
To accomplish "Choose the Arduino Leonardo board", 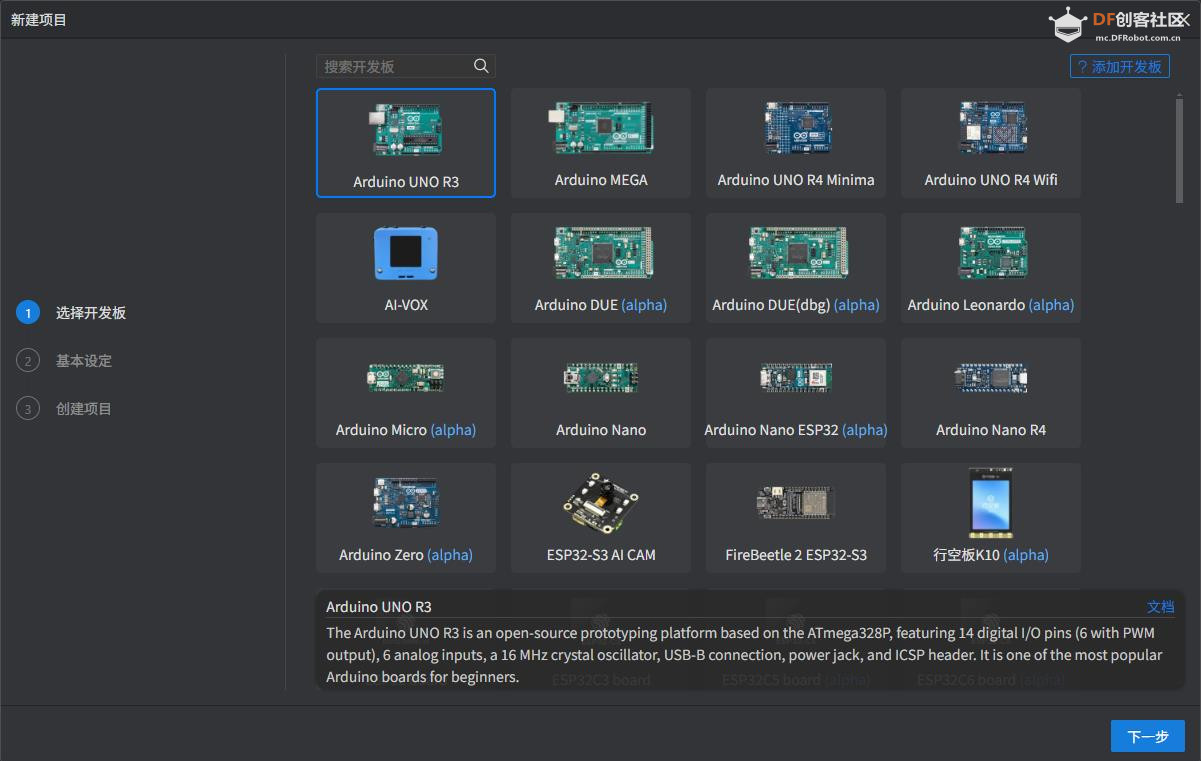I will pos(991,268).
